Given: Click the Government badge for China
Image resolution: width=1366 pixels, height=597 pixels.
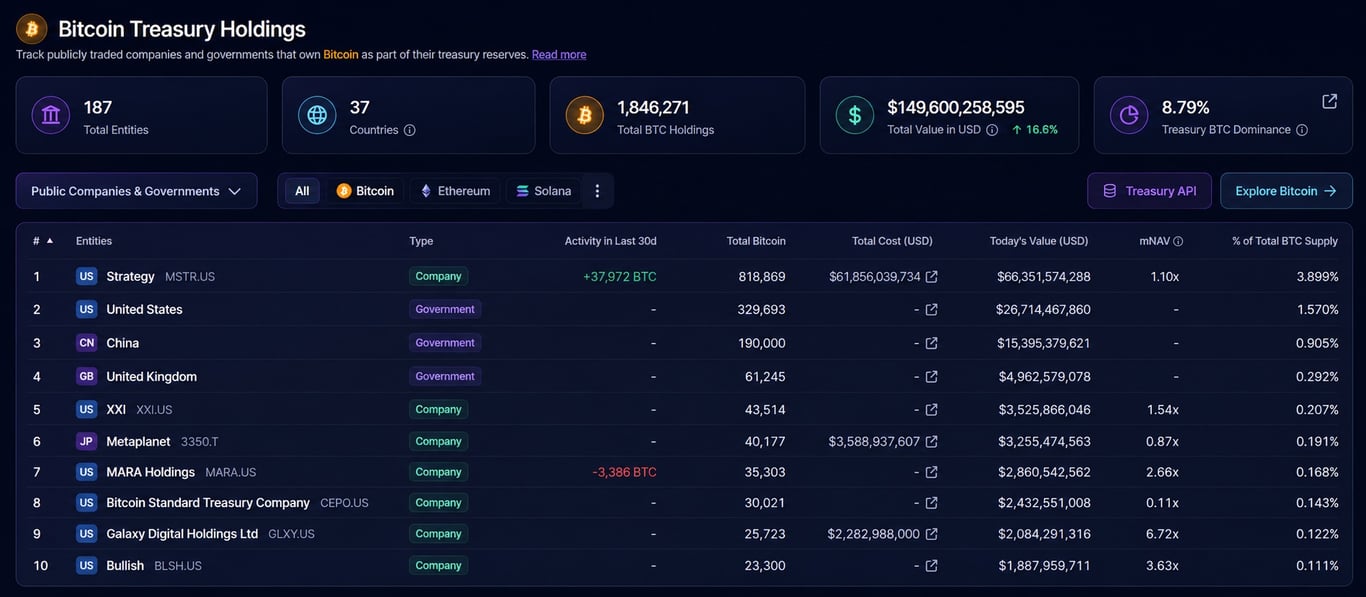Looking at the screenshot, I should point(445,343).
